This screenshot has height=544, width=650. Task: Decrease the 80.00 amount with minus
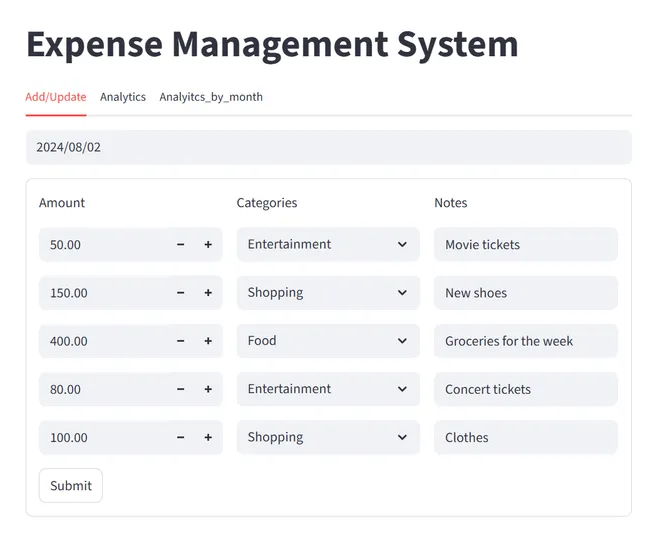(180, 389)
